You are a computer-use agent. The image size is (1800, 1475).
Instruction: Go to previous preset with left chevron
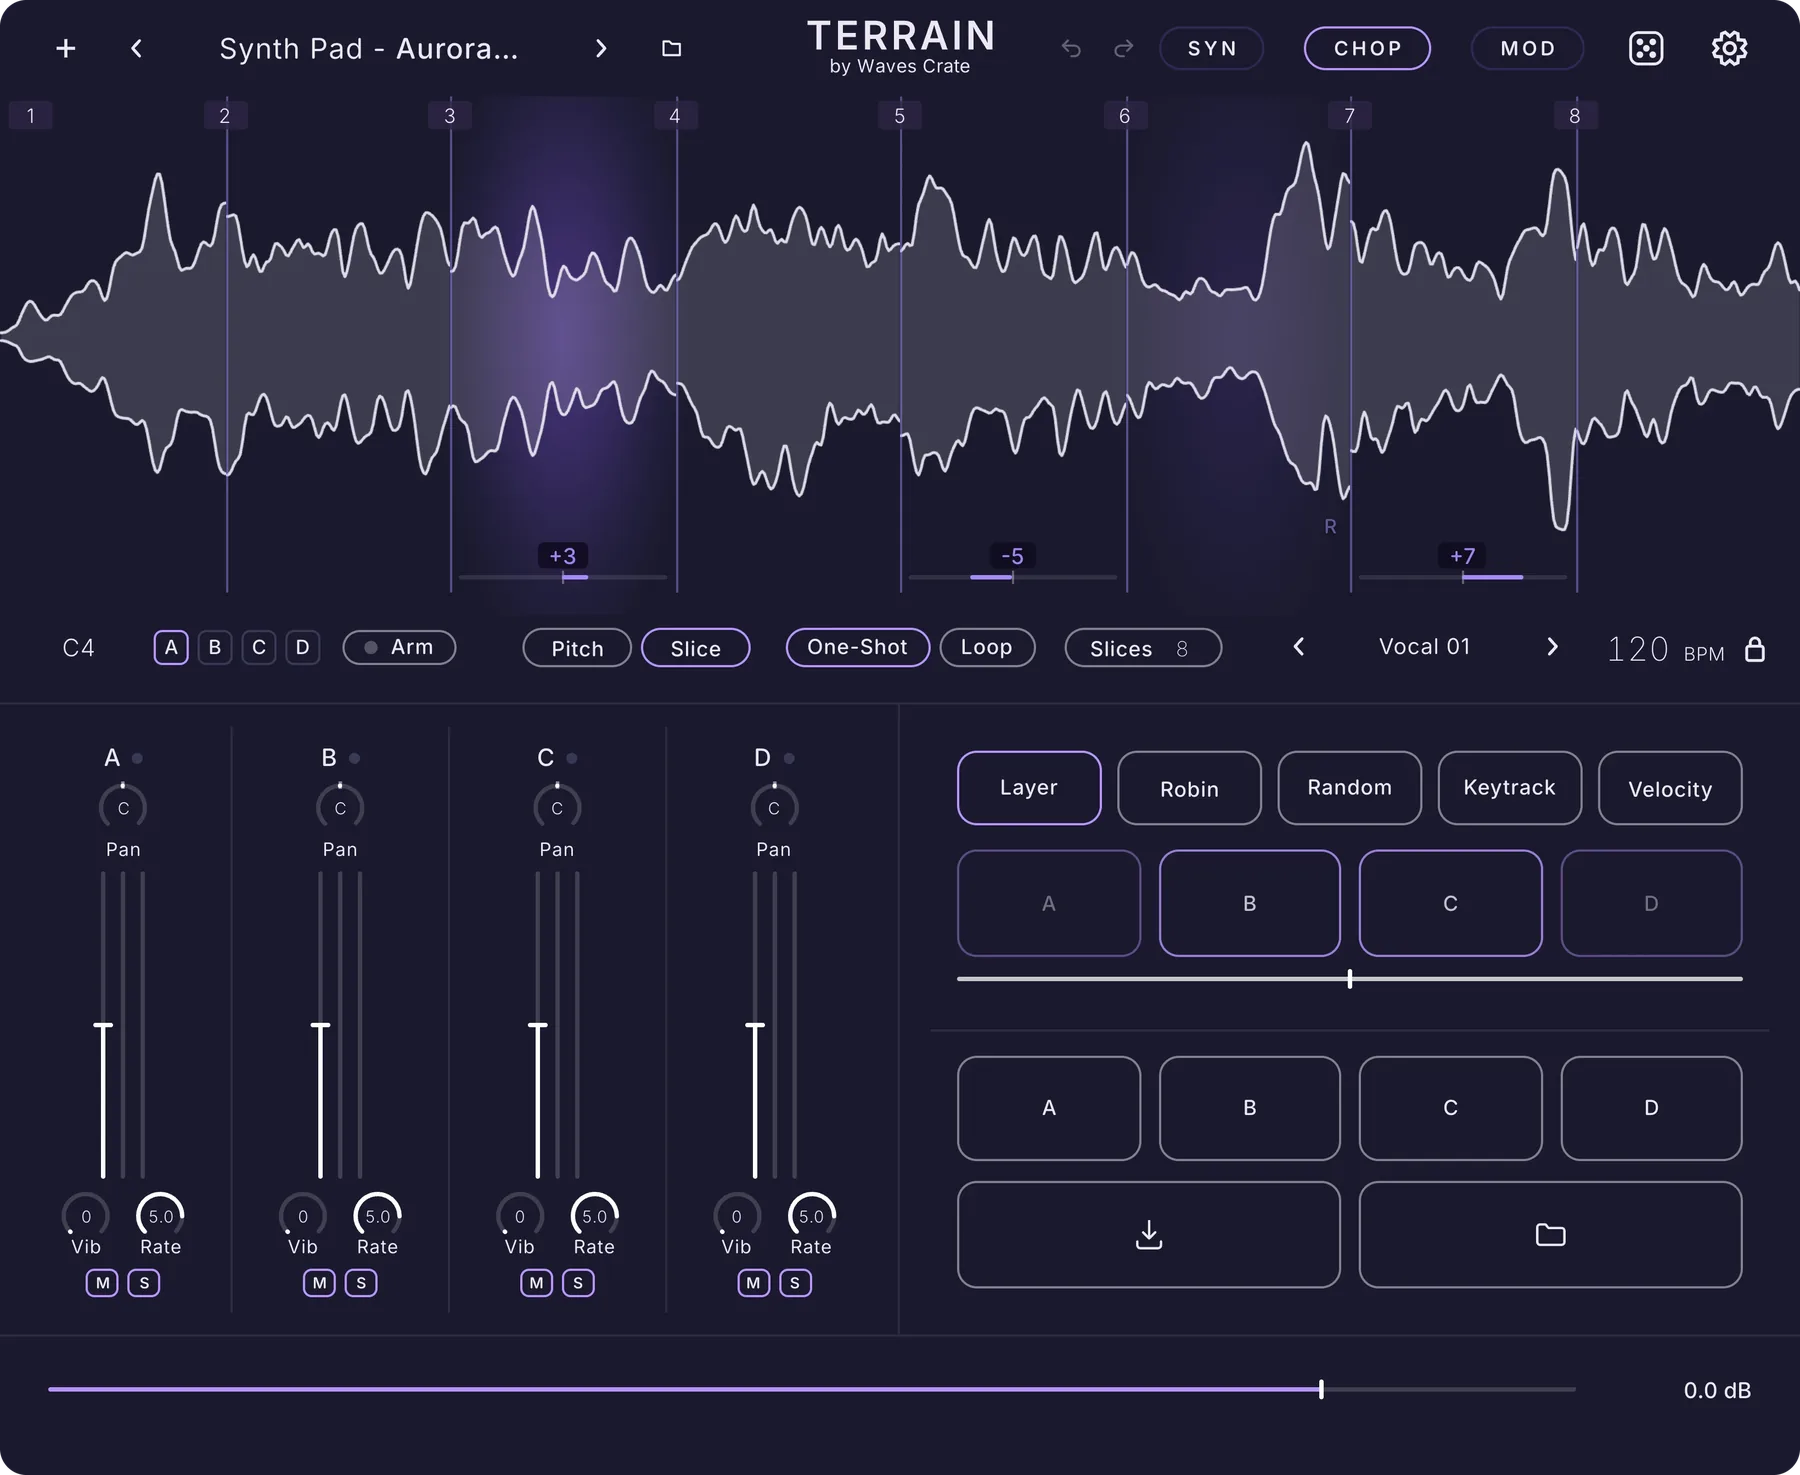tap(136, 48)
